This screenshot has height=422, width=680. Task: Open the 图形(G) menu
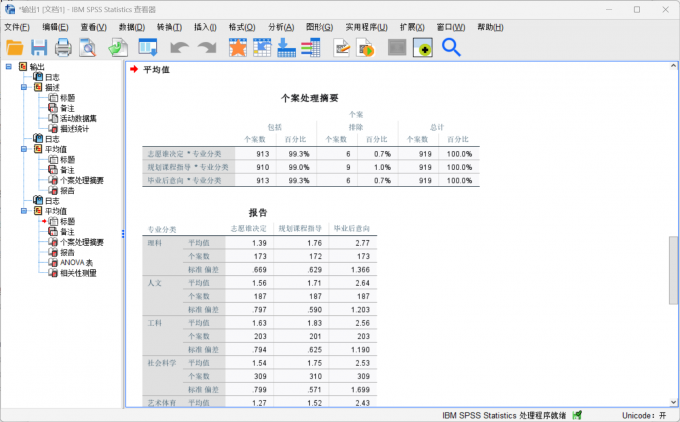[319, 27]
